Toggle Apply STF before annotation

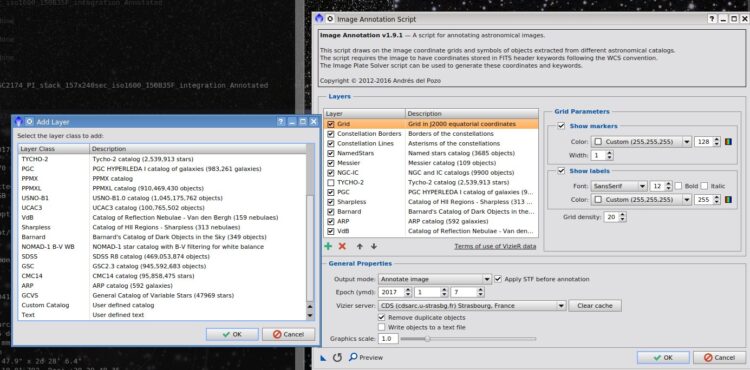498,279
